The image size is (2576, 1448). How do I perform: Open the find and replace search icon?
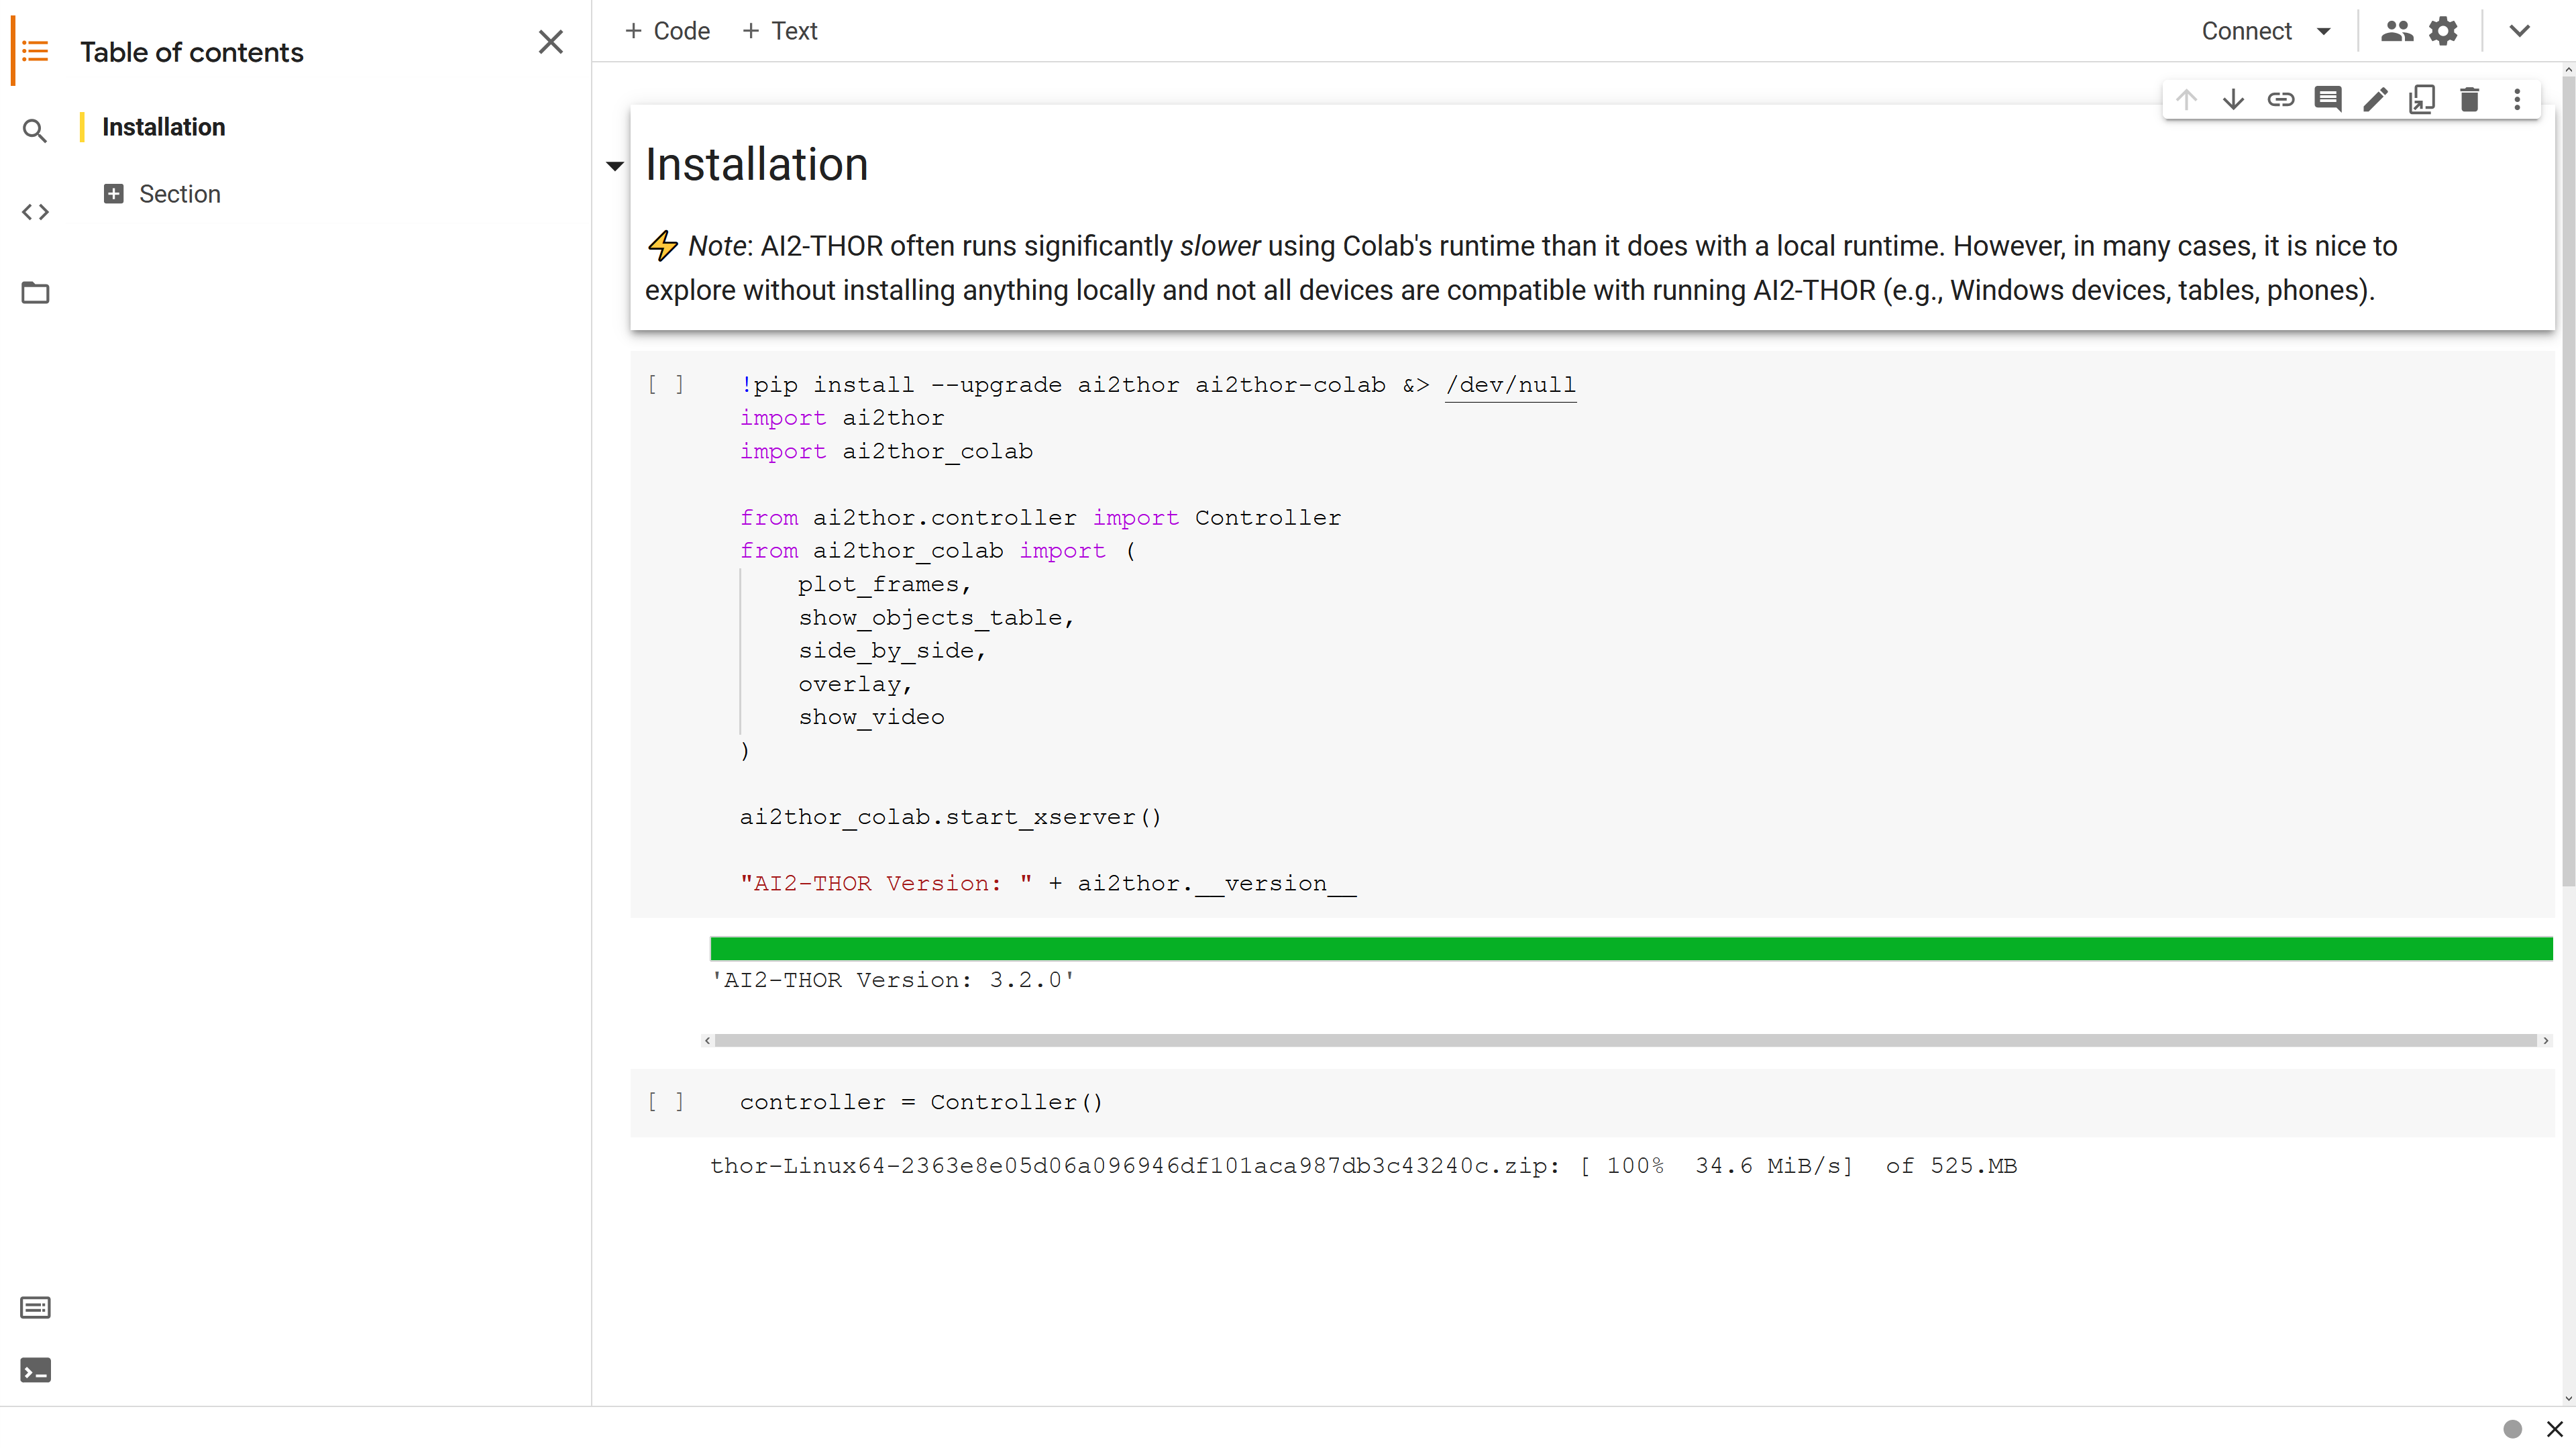(35, 131)
